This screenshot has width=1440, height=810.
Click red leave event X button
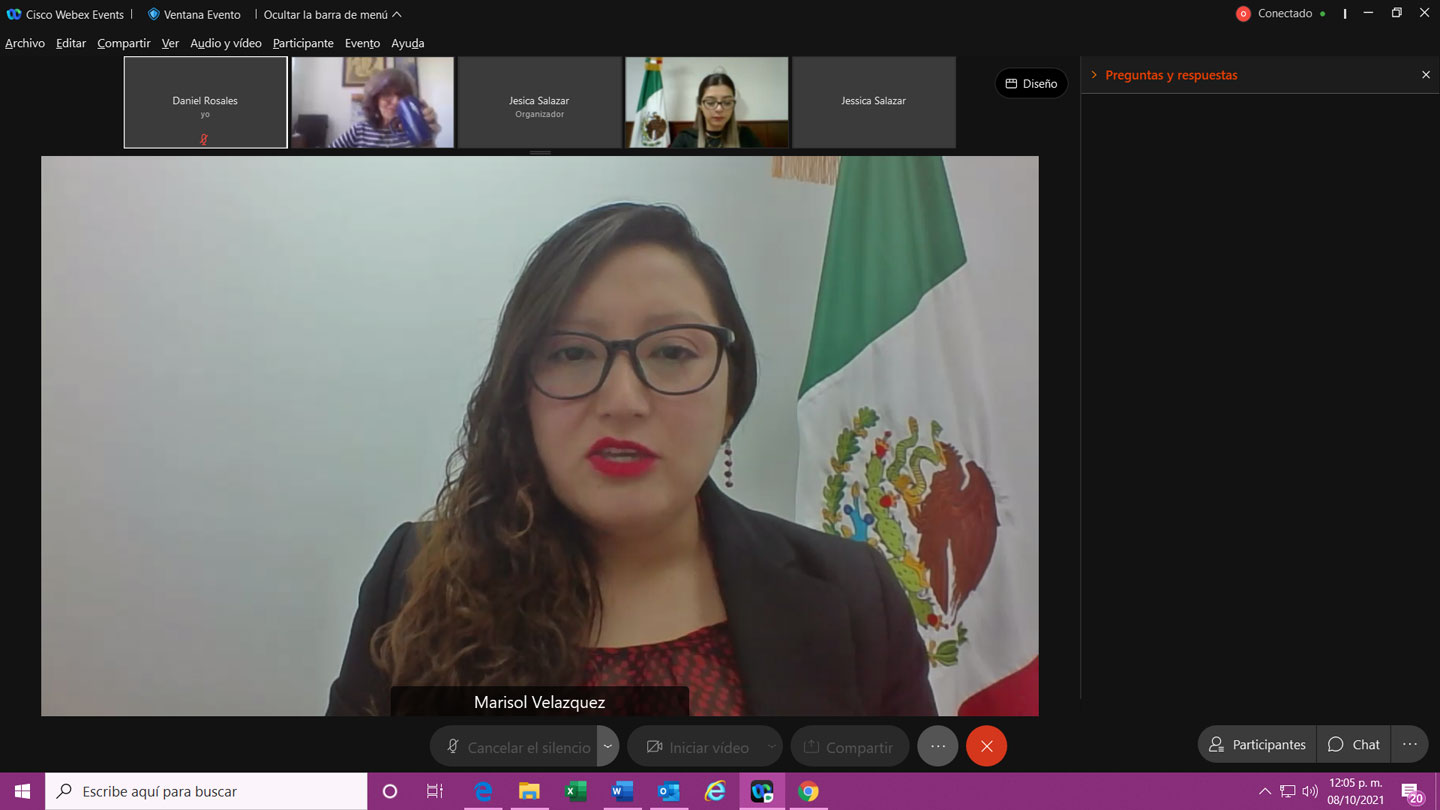(986, 746)
